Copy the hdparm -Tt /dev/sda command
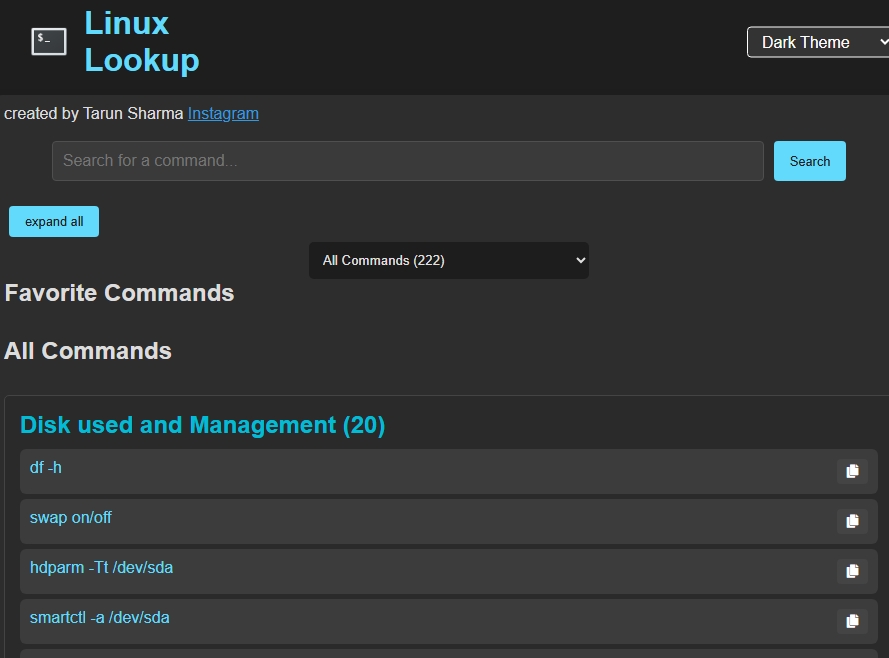The image size is (889, 658). coord(852,571)
